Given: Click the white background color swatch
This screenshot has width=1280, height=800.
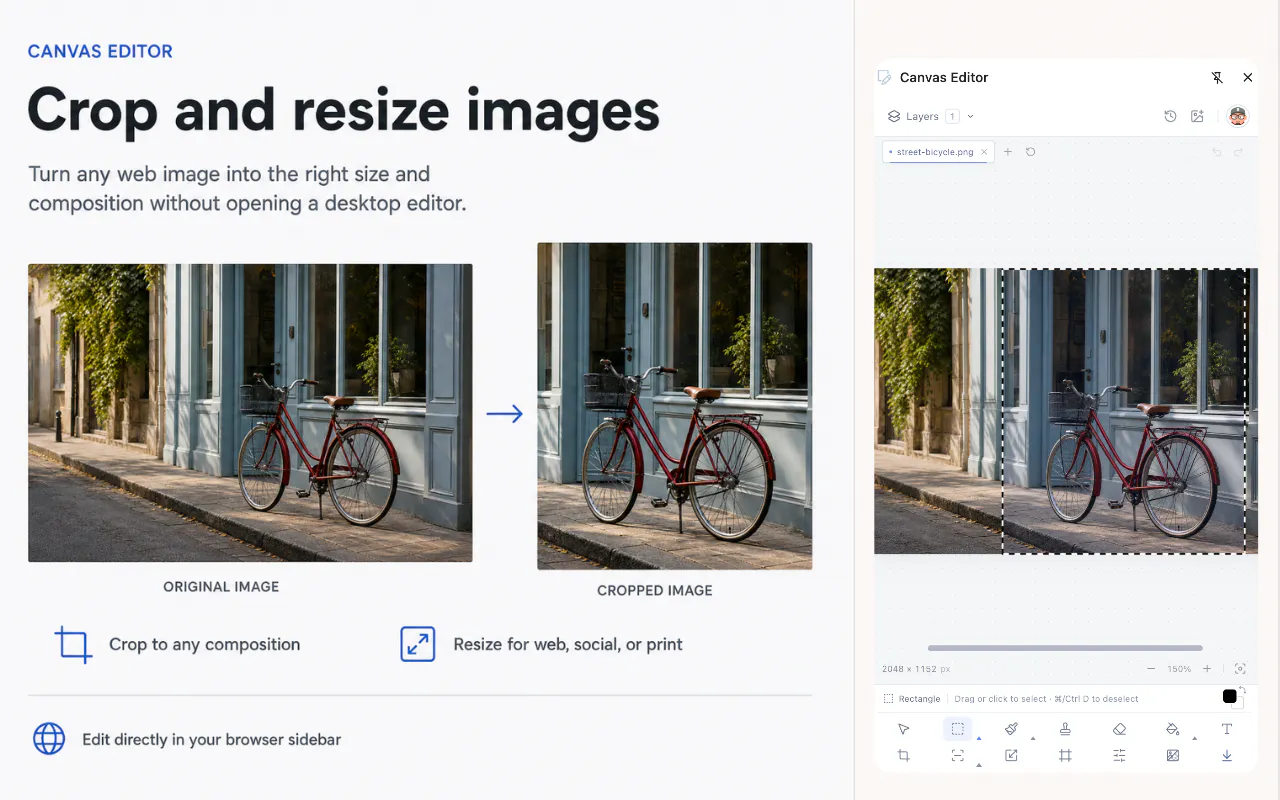Looking at the screenshot, I should pyautogui.click(x=1240, y=705).
